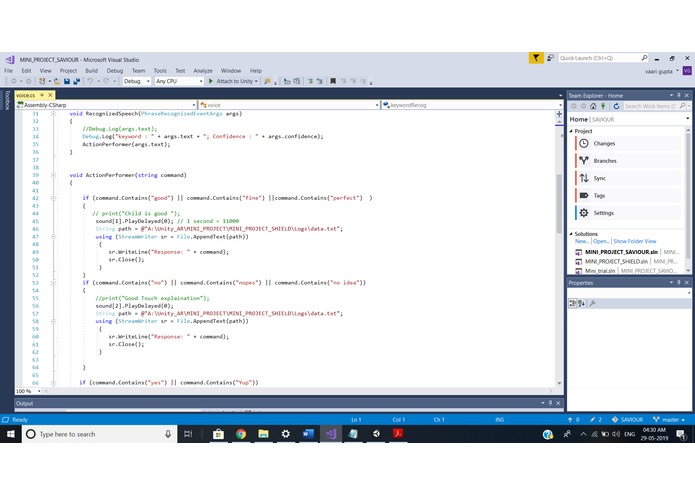
Task: Click the Open File toolbar icon
Action: pyautogui.click(x=57, y=81)
